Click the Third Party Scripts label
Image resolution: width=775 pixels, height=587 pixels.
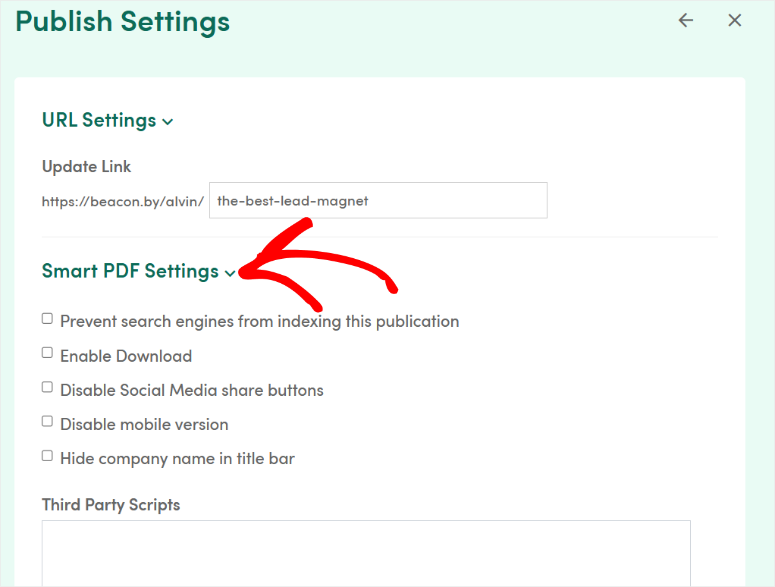point(111,505)
